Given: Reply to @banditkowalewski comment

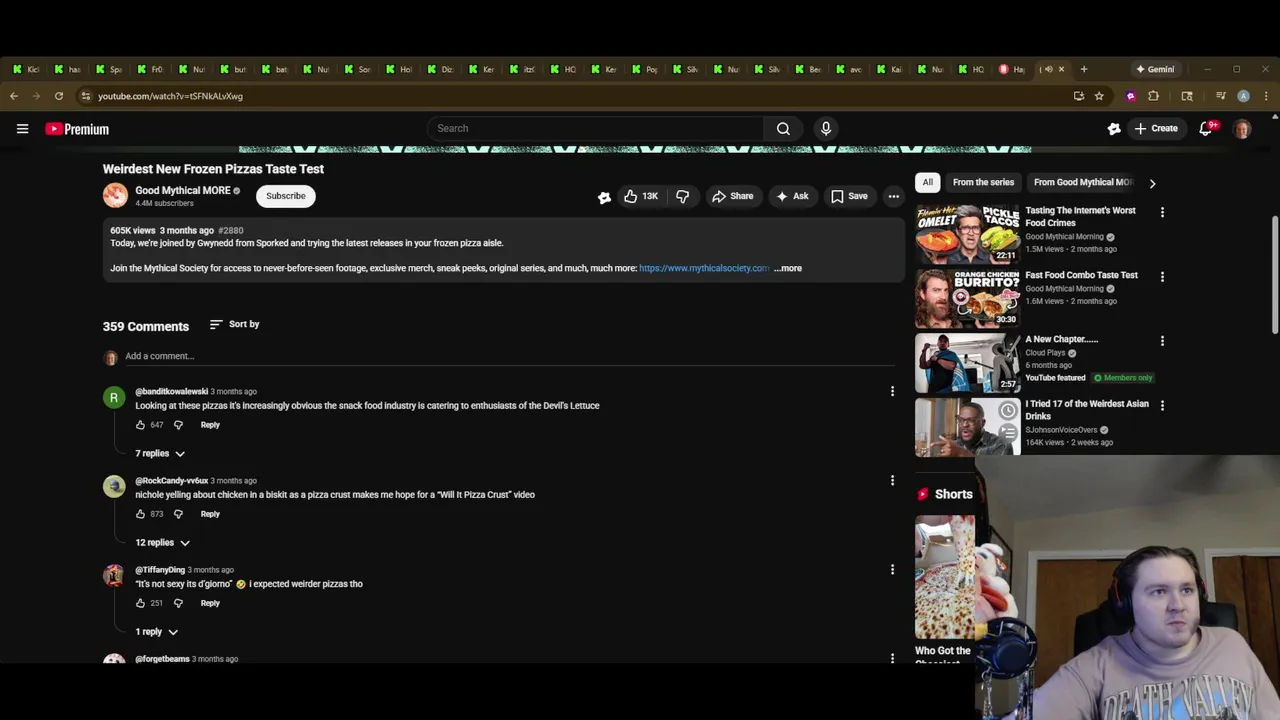Looking at the screenshot, I should (210, 425).
